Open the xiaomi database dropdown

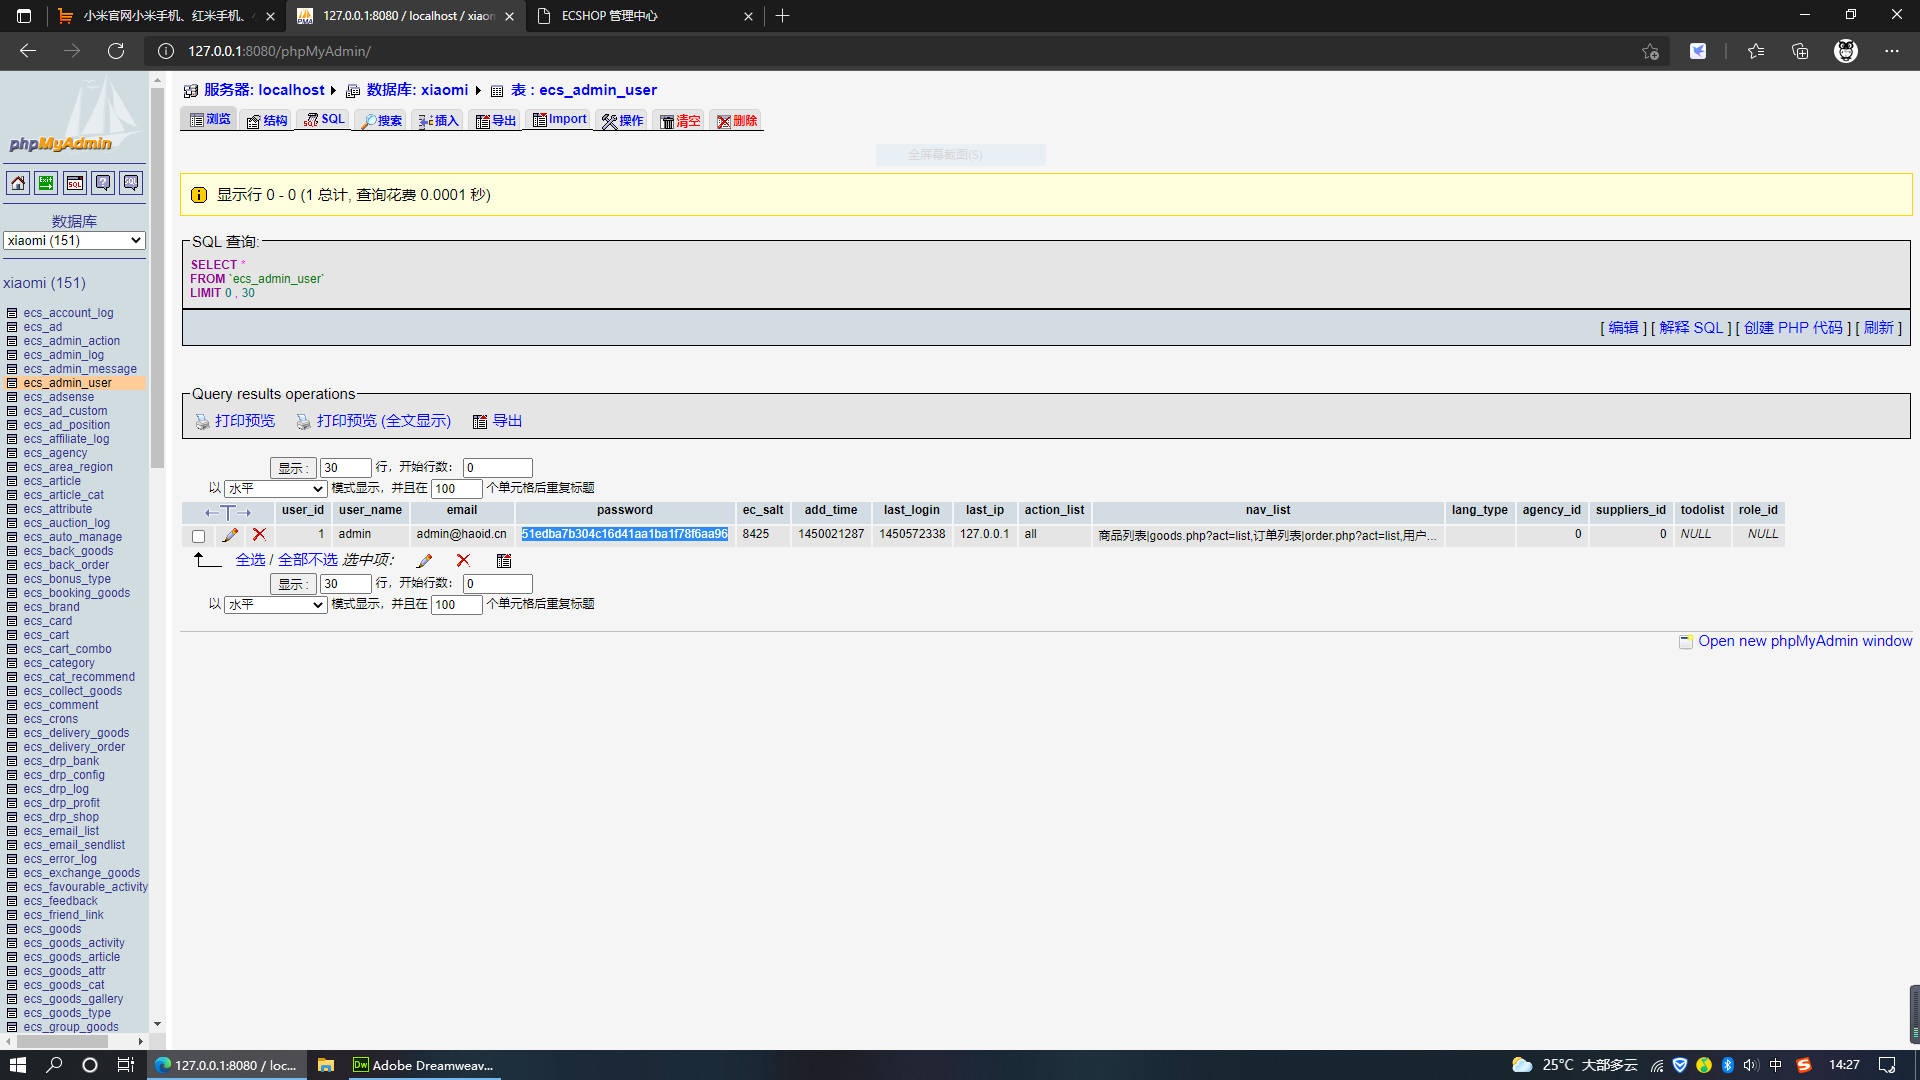(x=74, y=241)
